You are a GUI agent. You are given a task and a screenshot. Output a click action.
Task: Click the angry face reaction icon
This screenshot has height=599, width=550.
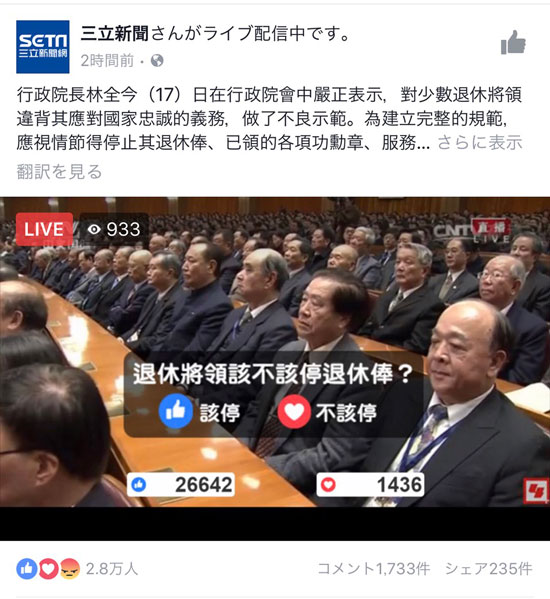coord(70,569)
